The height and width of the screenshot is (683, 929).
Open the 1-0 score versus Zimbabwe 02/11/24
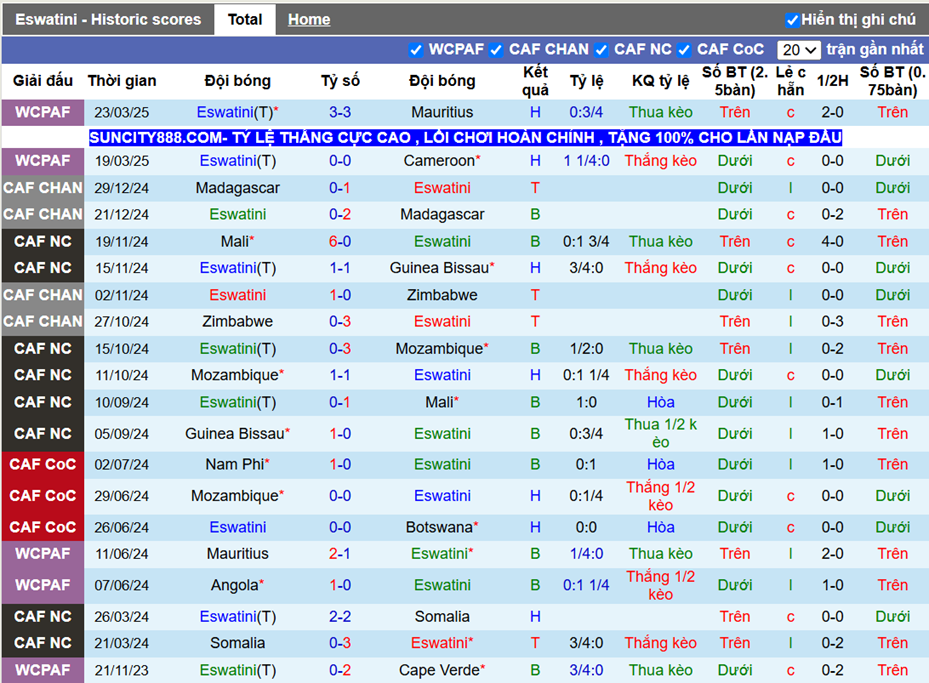click(x=340, y=295)
